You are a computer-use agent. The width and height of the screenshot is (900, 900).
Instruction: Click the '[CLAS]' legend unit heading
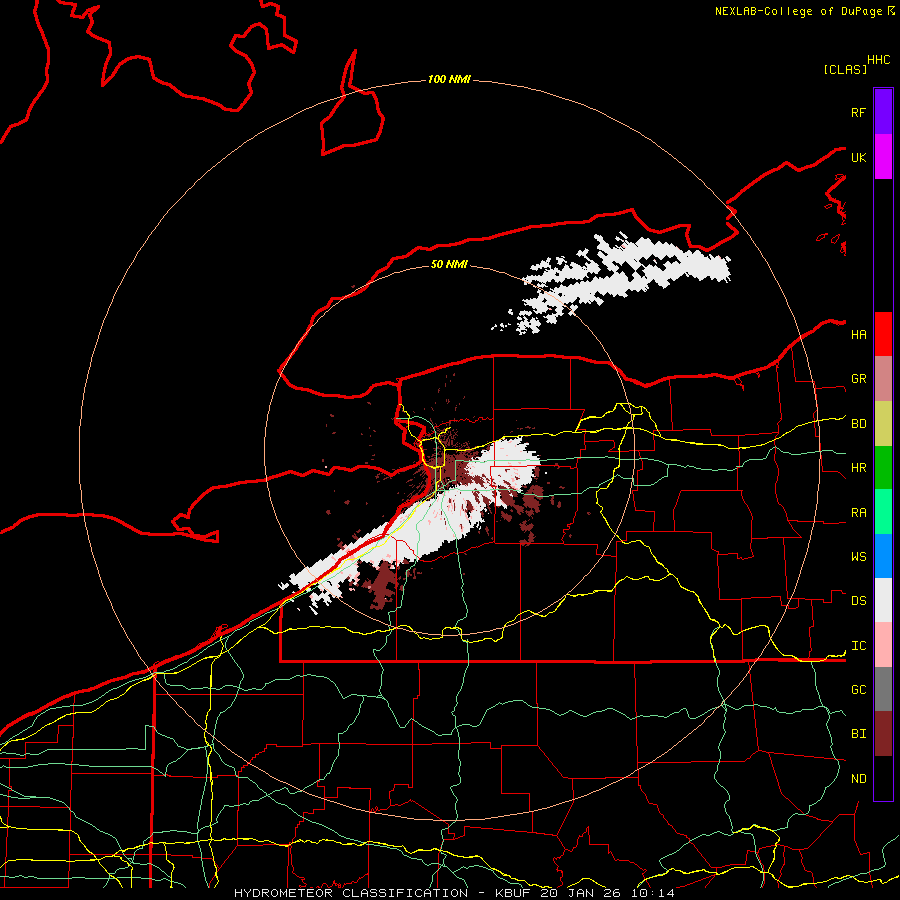click(845, 69)
